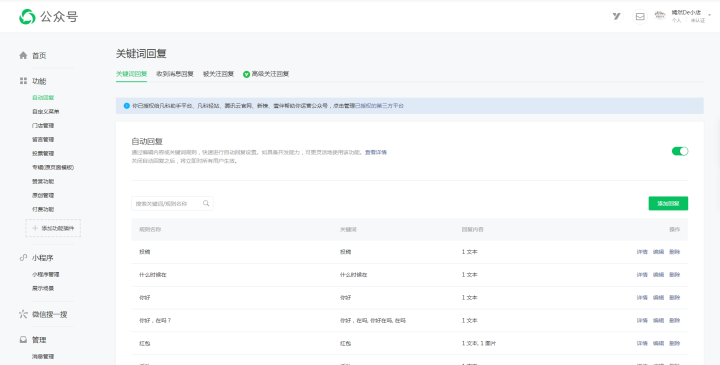This screenshot has width=720, height=365.
Task: Open 投票管理 in the sidebar
Action: [43, 153]
